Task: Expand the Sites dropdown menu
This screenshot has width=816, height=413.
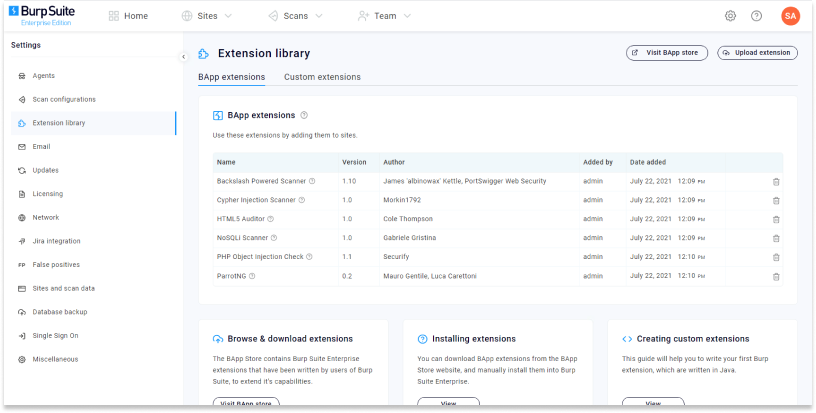Action: [207, 16]
